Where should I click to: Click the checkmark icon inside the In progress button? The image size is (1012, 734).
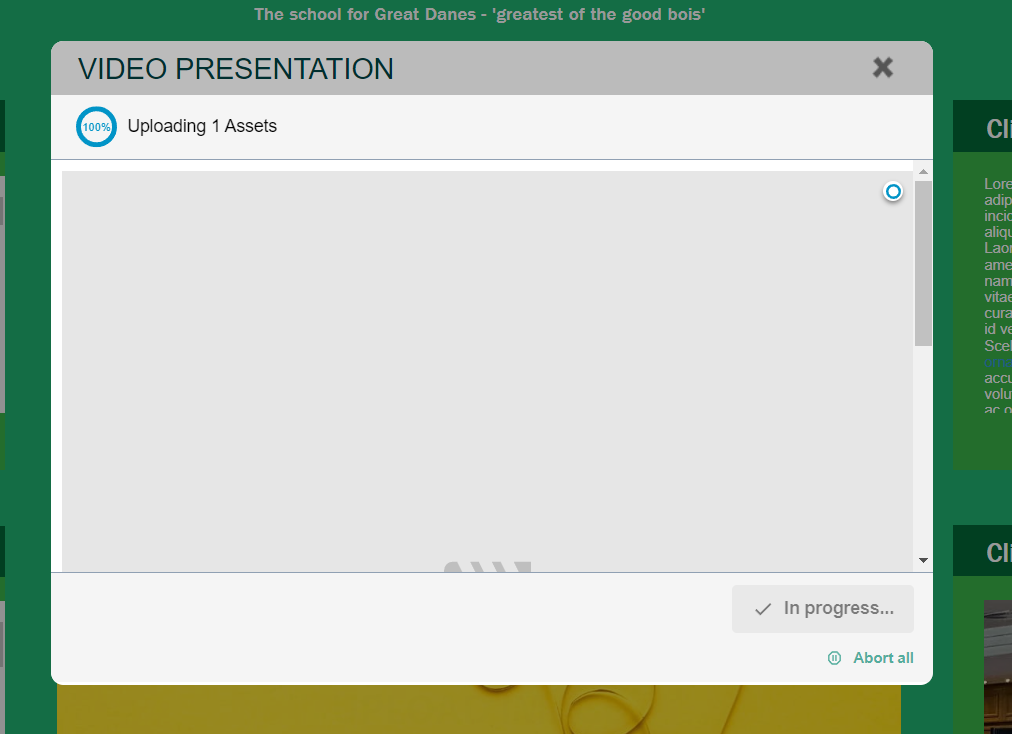coord(763,608)
